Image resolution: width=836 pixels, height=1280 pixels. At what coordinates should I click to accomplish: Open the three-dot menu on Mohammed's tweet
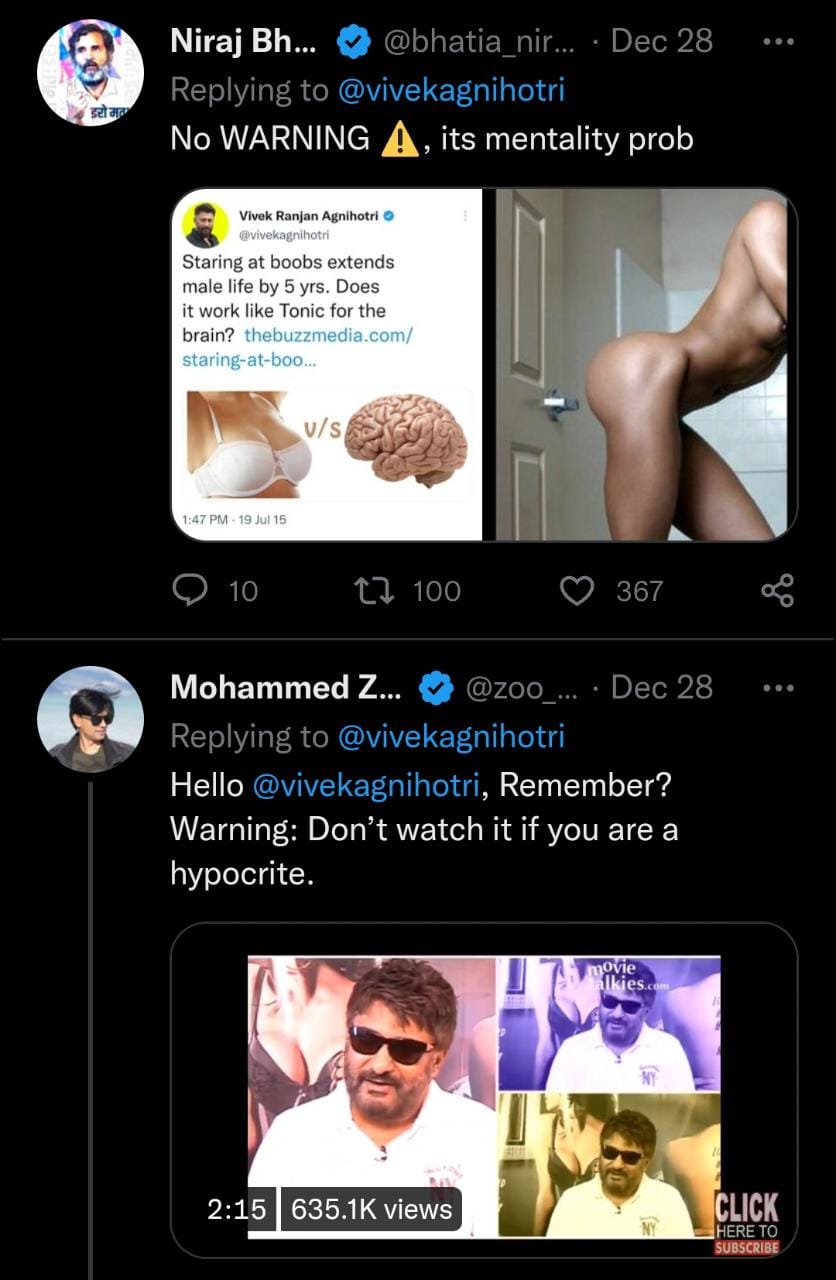[x=777, y=688]
